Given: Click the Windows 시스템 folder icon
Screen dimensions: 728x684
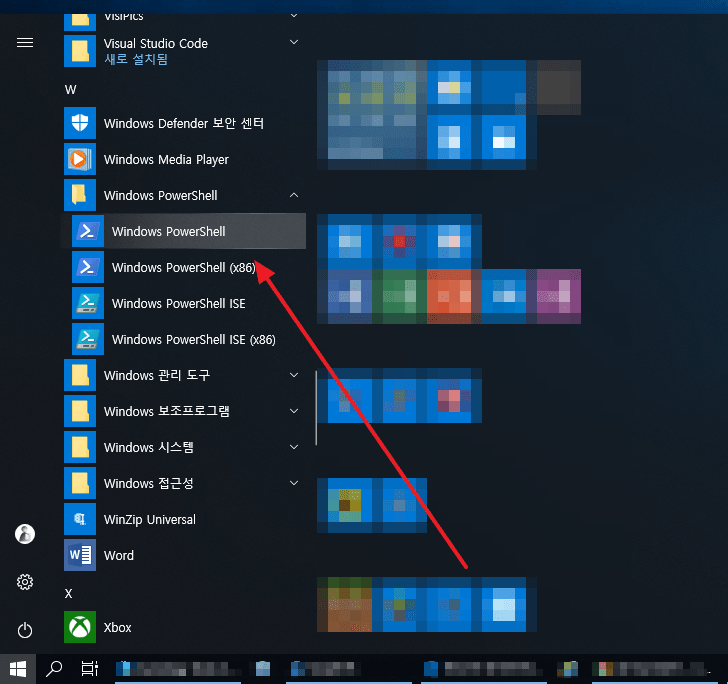Looking at the screenshot, I should pos(80,447).
